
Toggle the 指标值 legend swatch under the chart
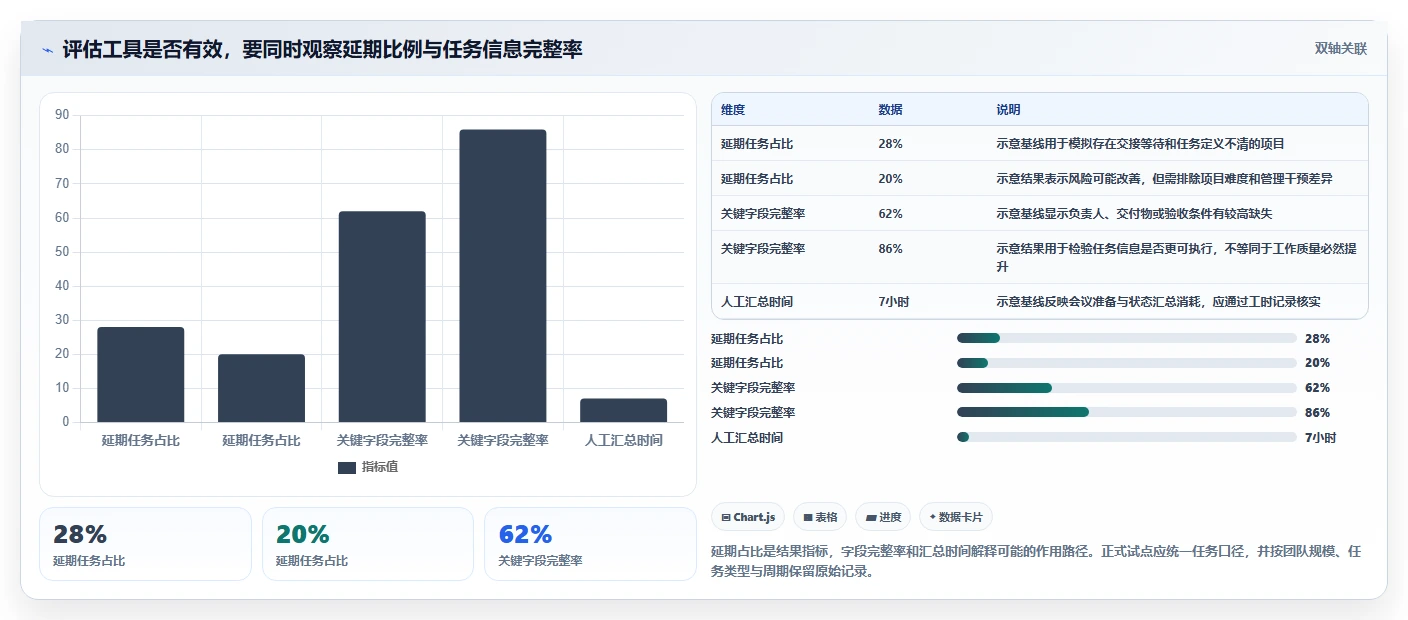tap(347, 467)
